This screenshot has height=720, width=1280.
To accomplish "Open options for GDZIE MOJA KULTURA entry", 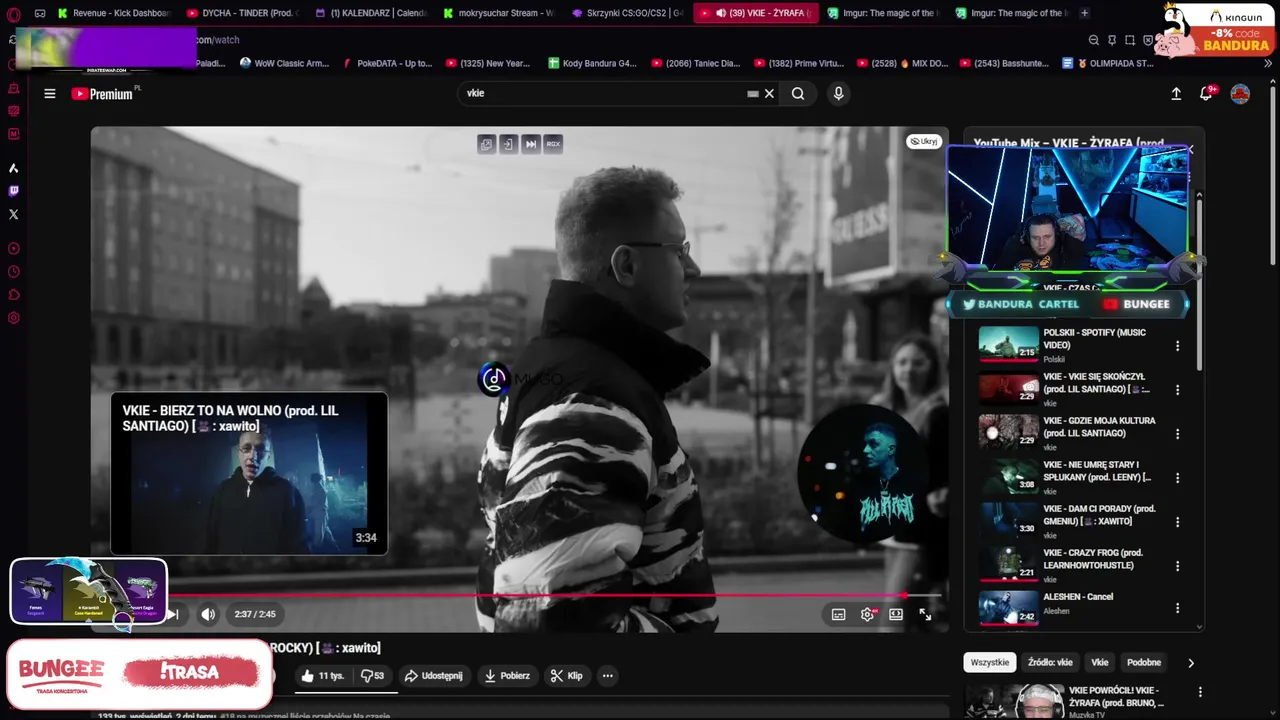I will click(1177, 434).
